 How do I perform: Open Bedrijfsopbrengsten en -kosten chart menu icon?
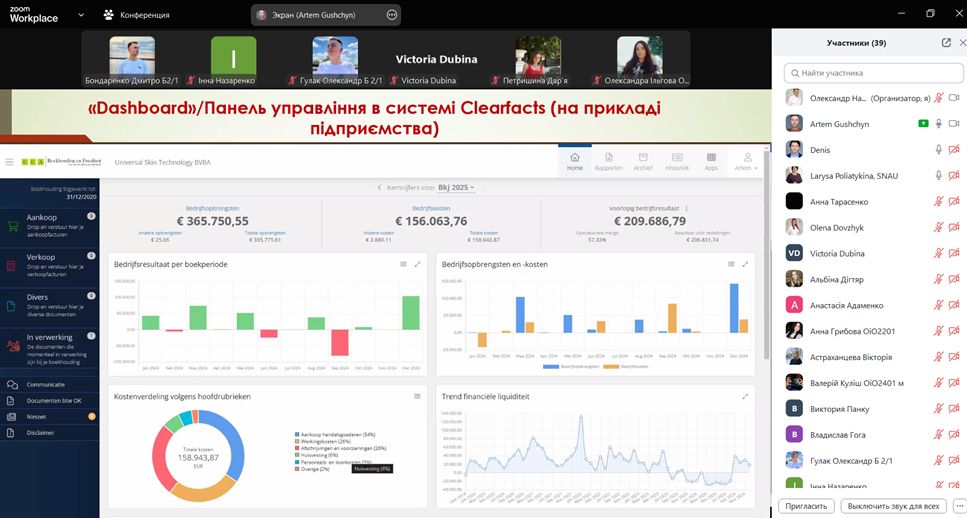point(731,264)
